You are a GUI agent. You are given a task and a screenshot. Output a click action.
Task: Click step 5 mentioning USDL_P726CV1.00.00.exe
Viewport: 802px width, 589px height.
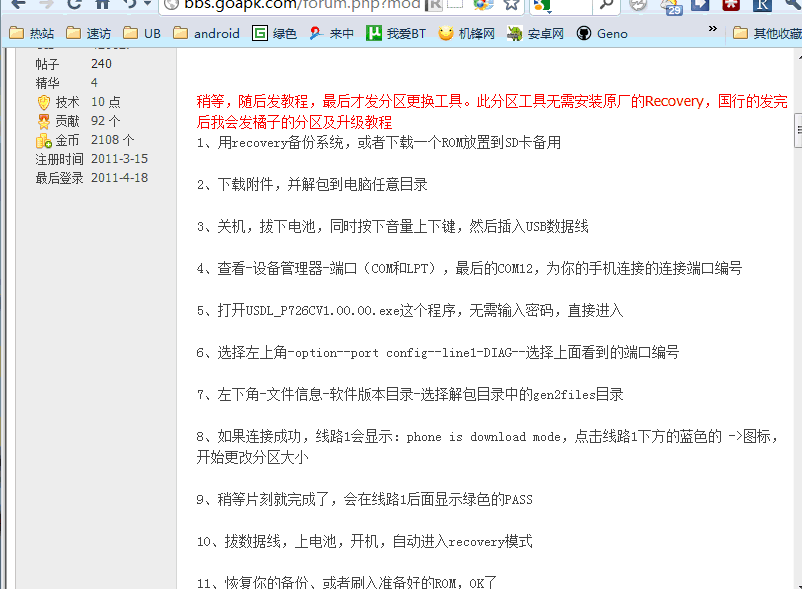[410, 310]
